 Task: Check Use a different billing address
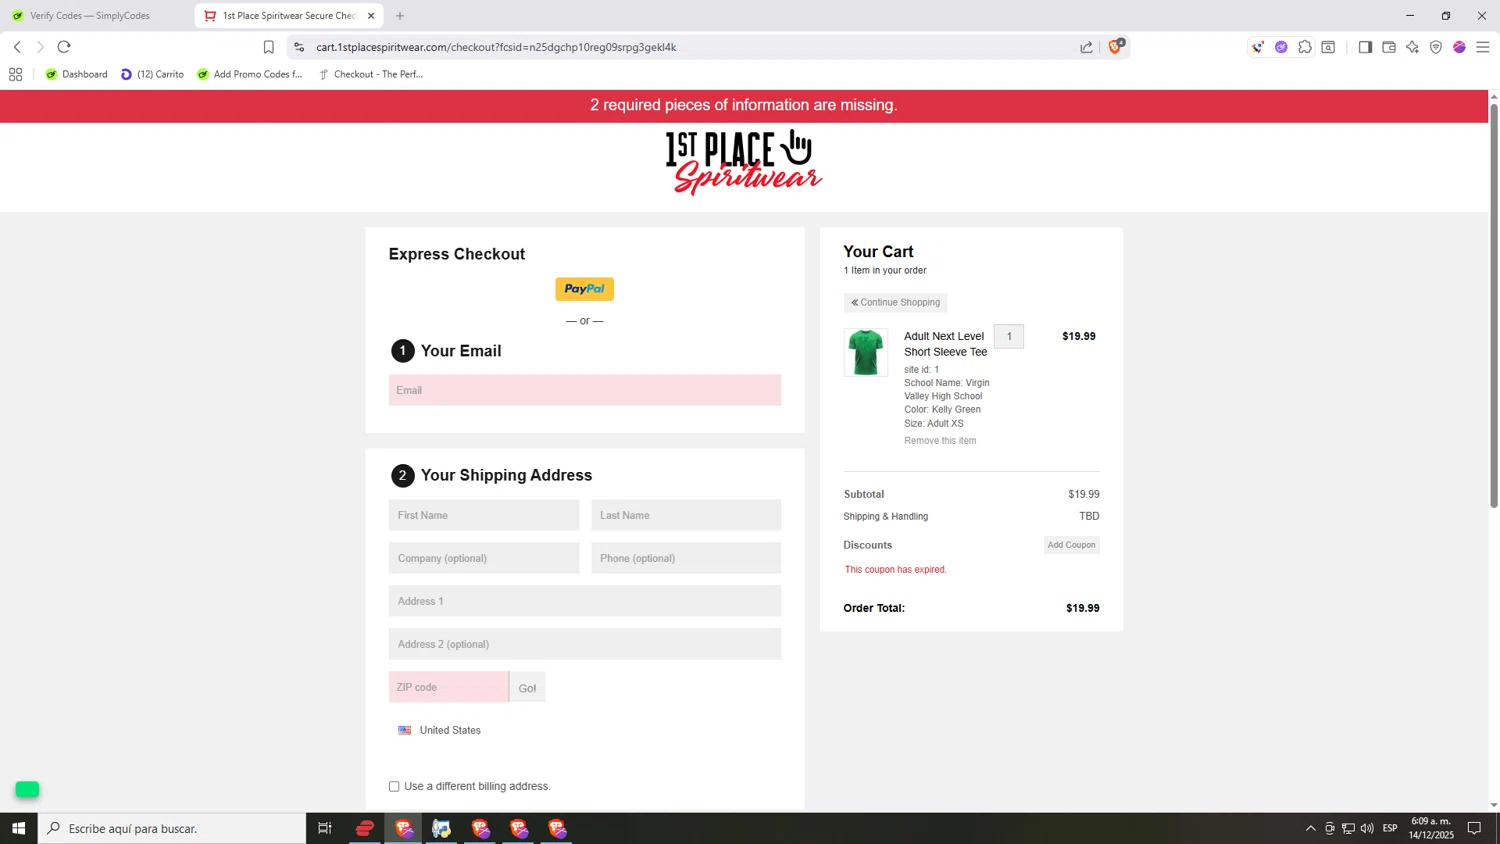coord(394,786)
